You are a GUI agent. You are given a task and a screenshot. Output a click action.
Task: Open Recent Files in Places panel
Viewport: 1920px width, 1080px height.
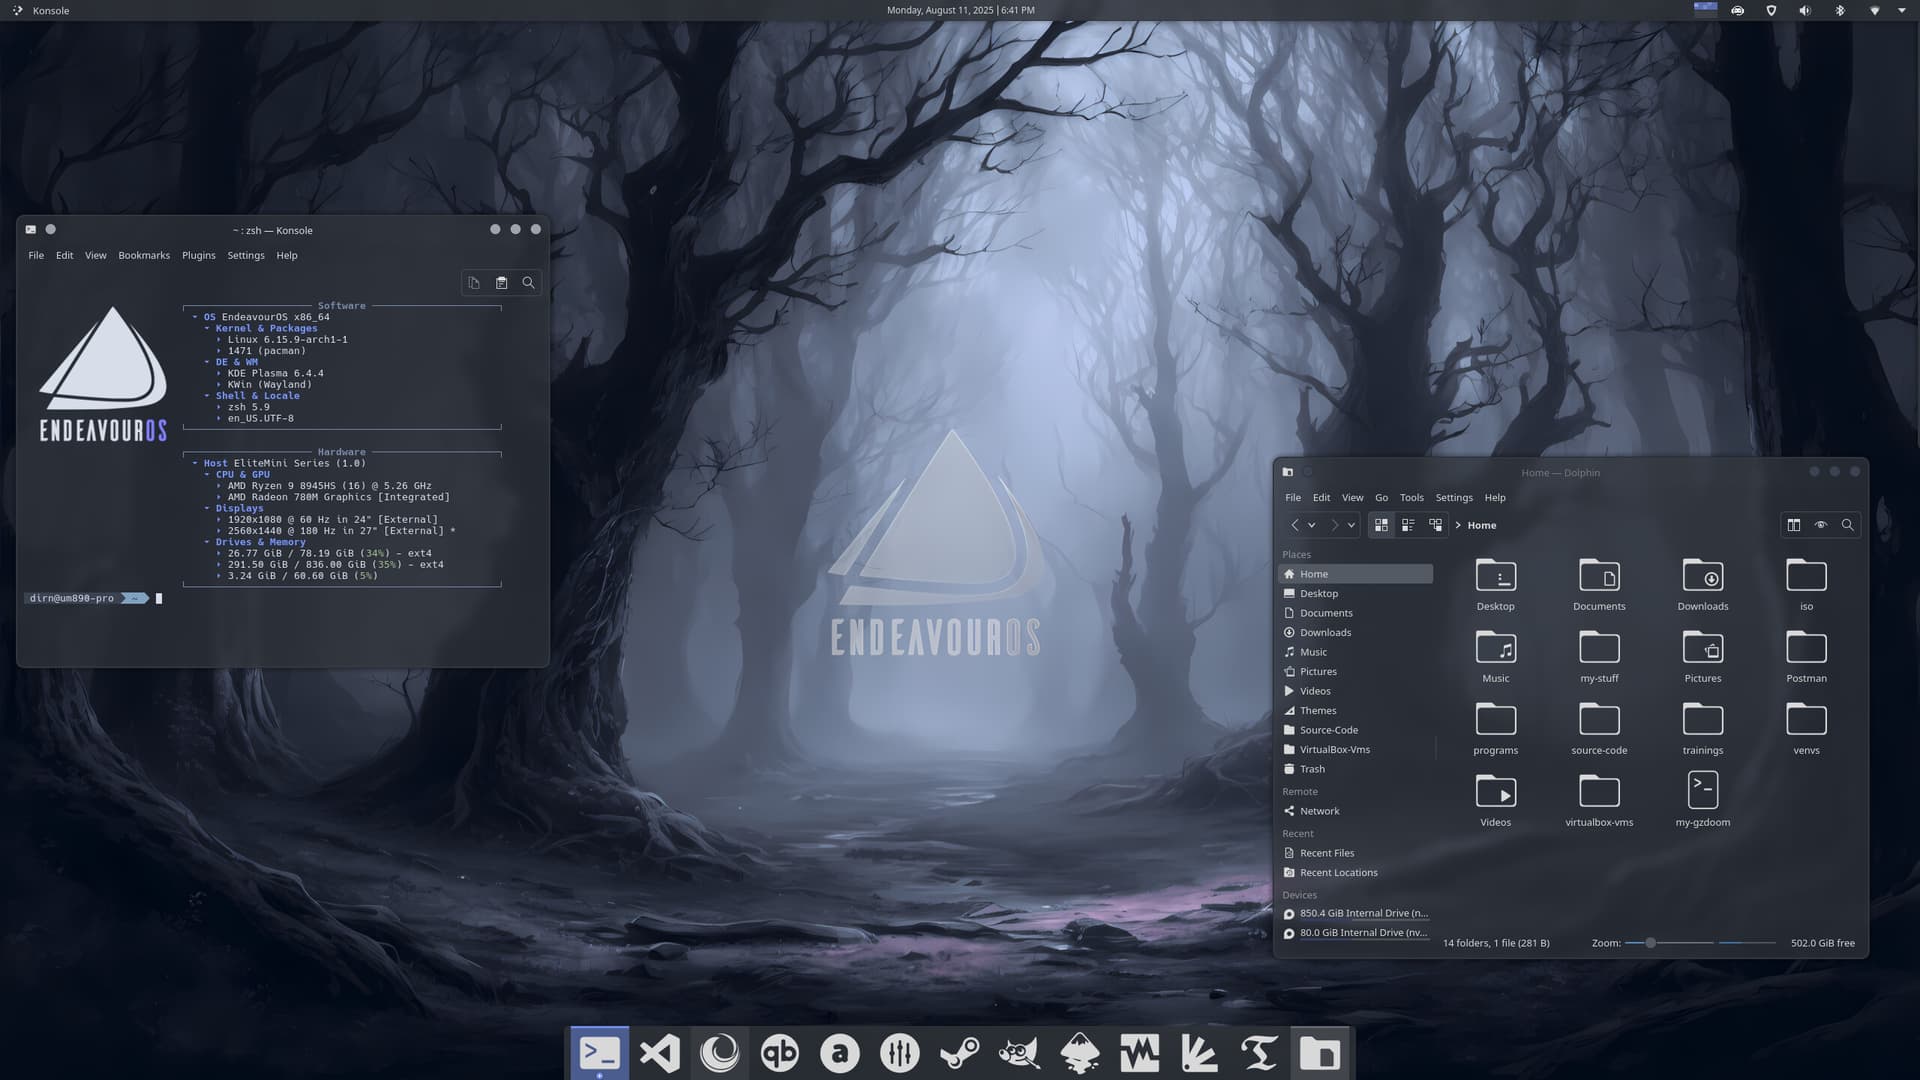[1326, 853]
